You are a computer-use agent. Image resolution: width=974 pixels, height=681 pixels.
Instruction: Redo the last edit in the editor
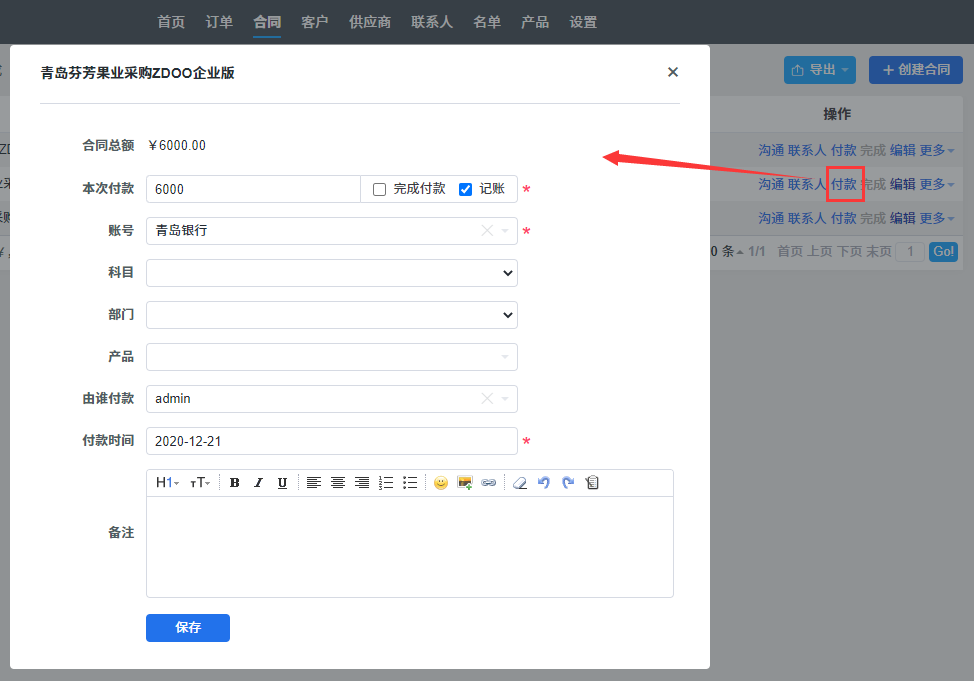(x=568, y=483)
